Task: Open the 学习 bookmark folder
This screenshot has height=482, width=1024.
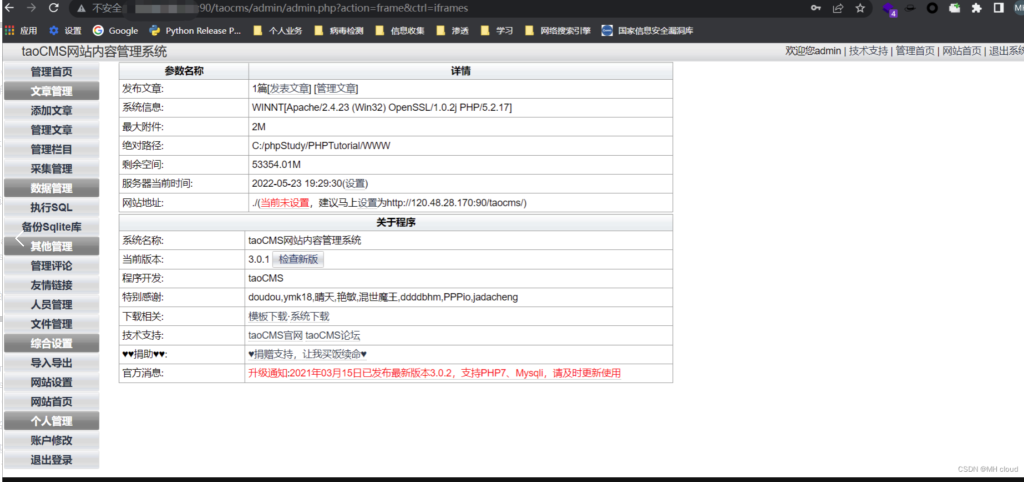Action: (x=496, y=31)
